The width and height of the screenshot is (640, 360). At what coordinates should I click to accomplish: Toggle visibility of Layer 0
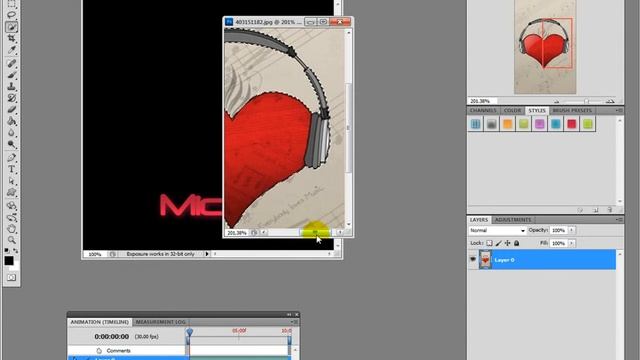[x=473, y=260]
